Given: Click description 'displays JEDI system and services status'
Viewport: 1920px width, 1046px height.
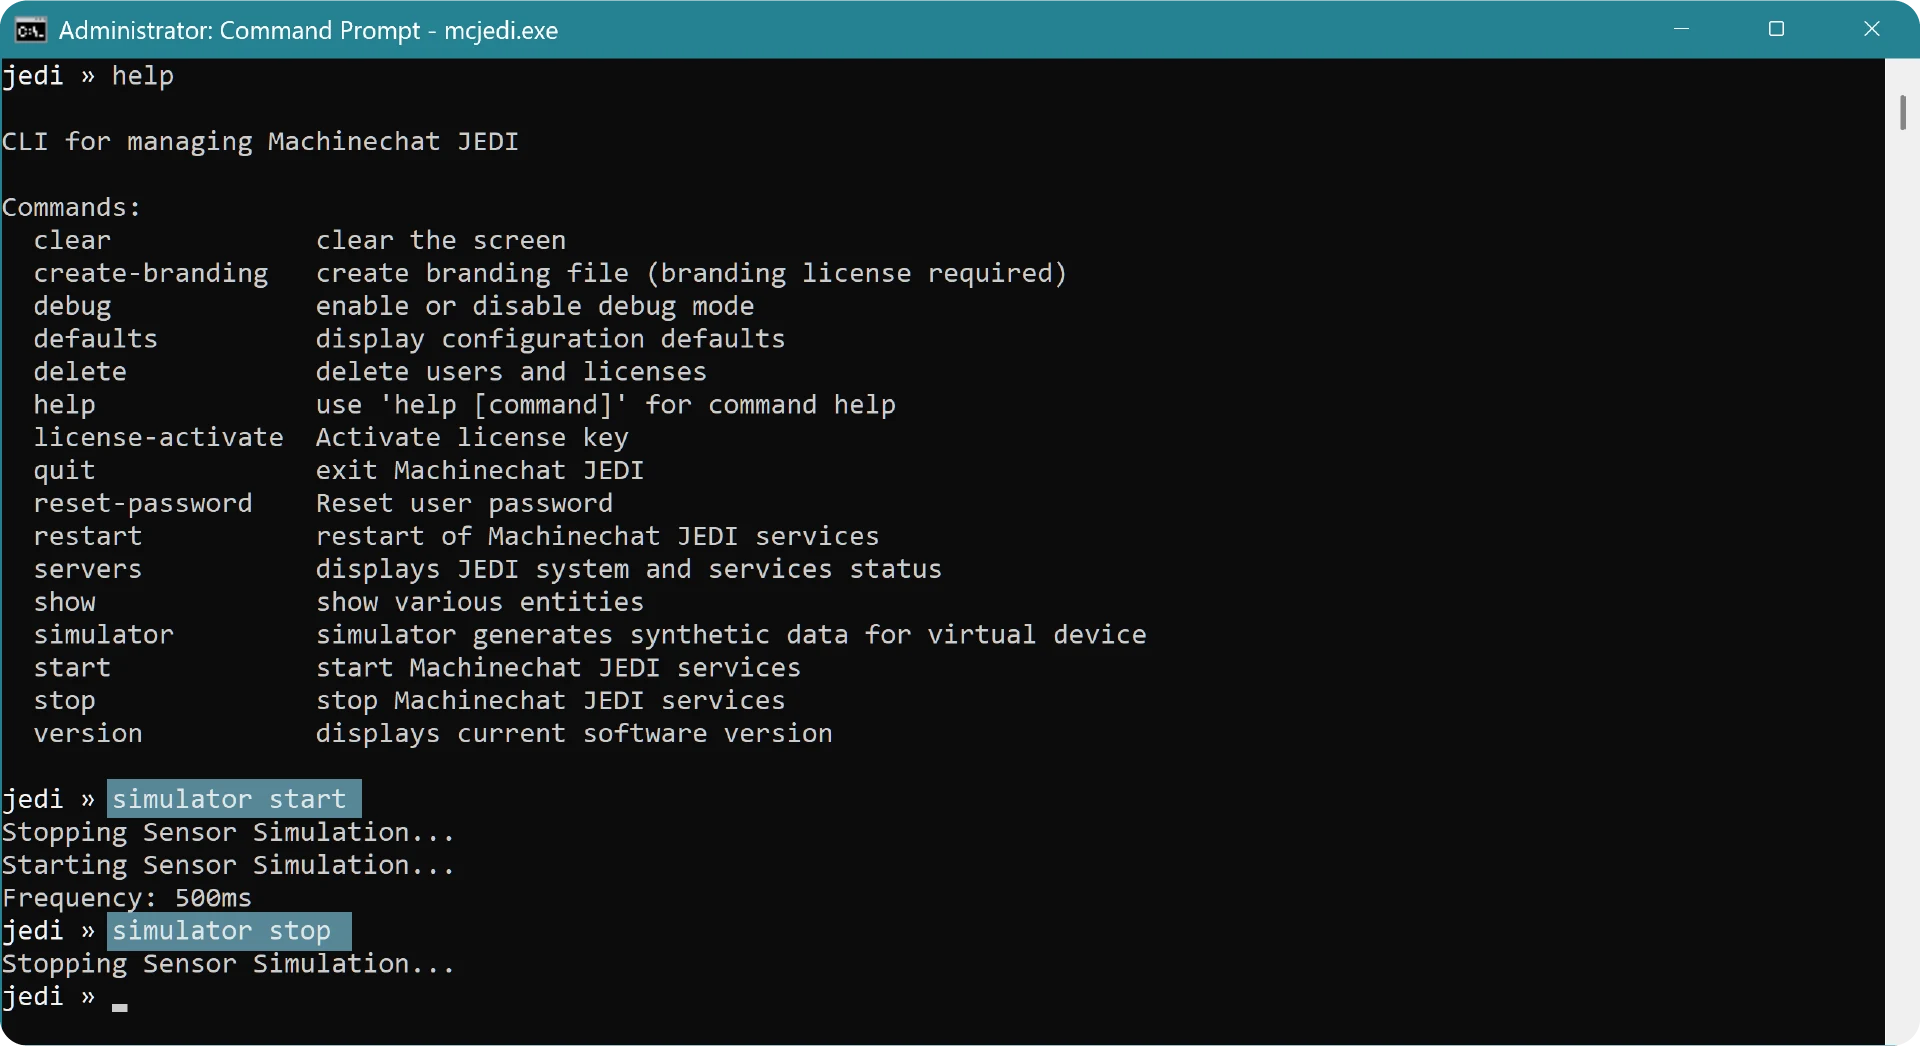Looking at the screenshot, I should [x=629, y=570].
